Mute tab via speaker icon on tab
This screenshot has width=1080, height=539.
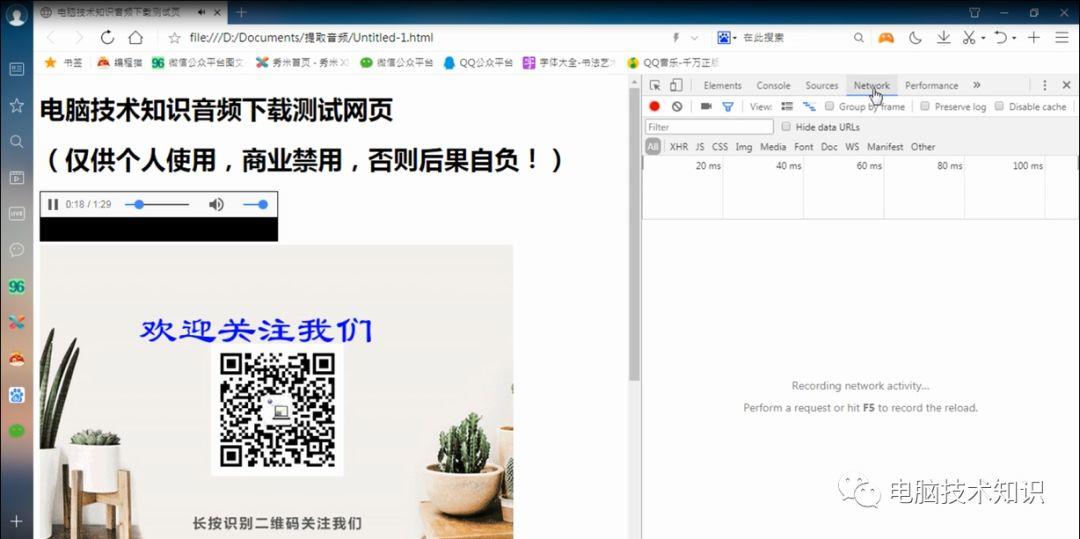pyautogui.click(x=202, y=12)
